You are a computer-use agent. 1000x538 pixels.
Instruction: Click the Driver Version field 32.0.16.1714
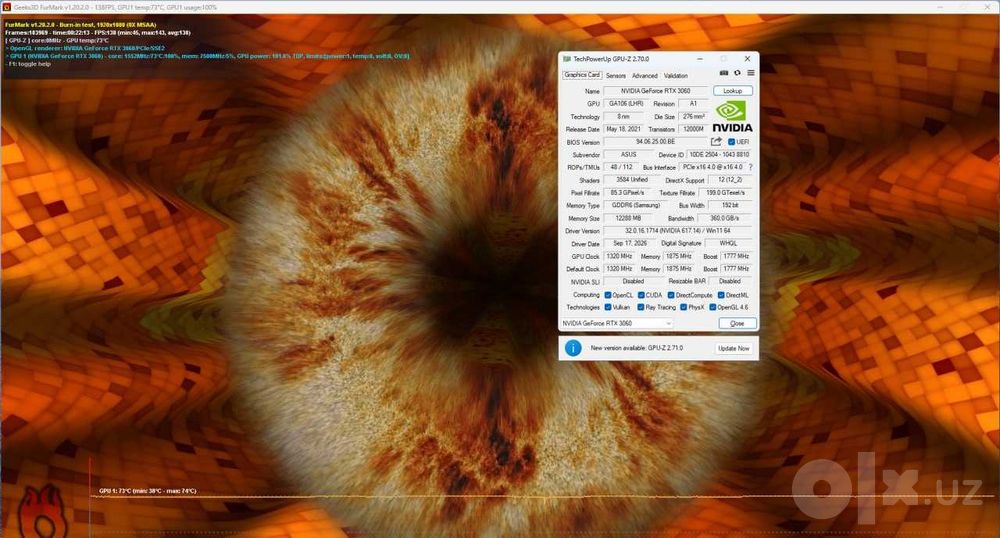tap(678, 231)
